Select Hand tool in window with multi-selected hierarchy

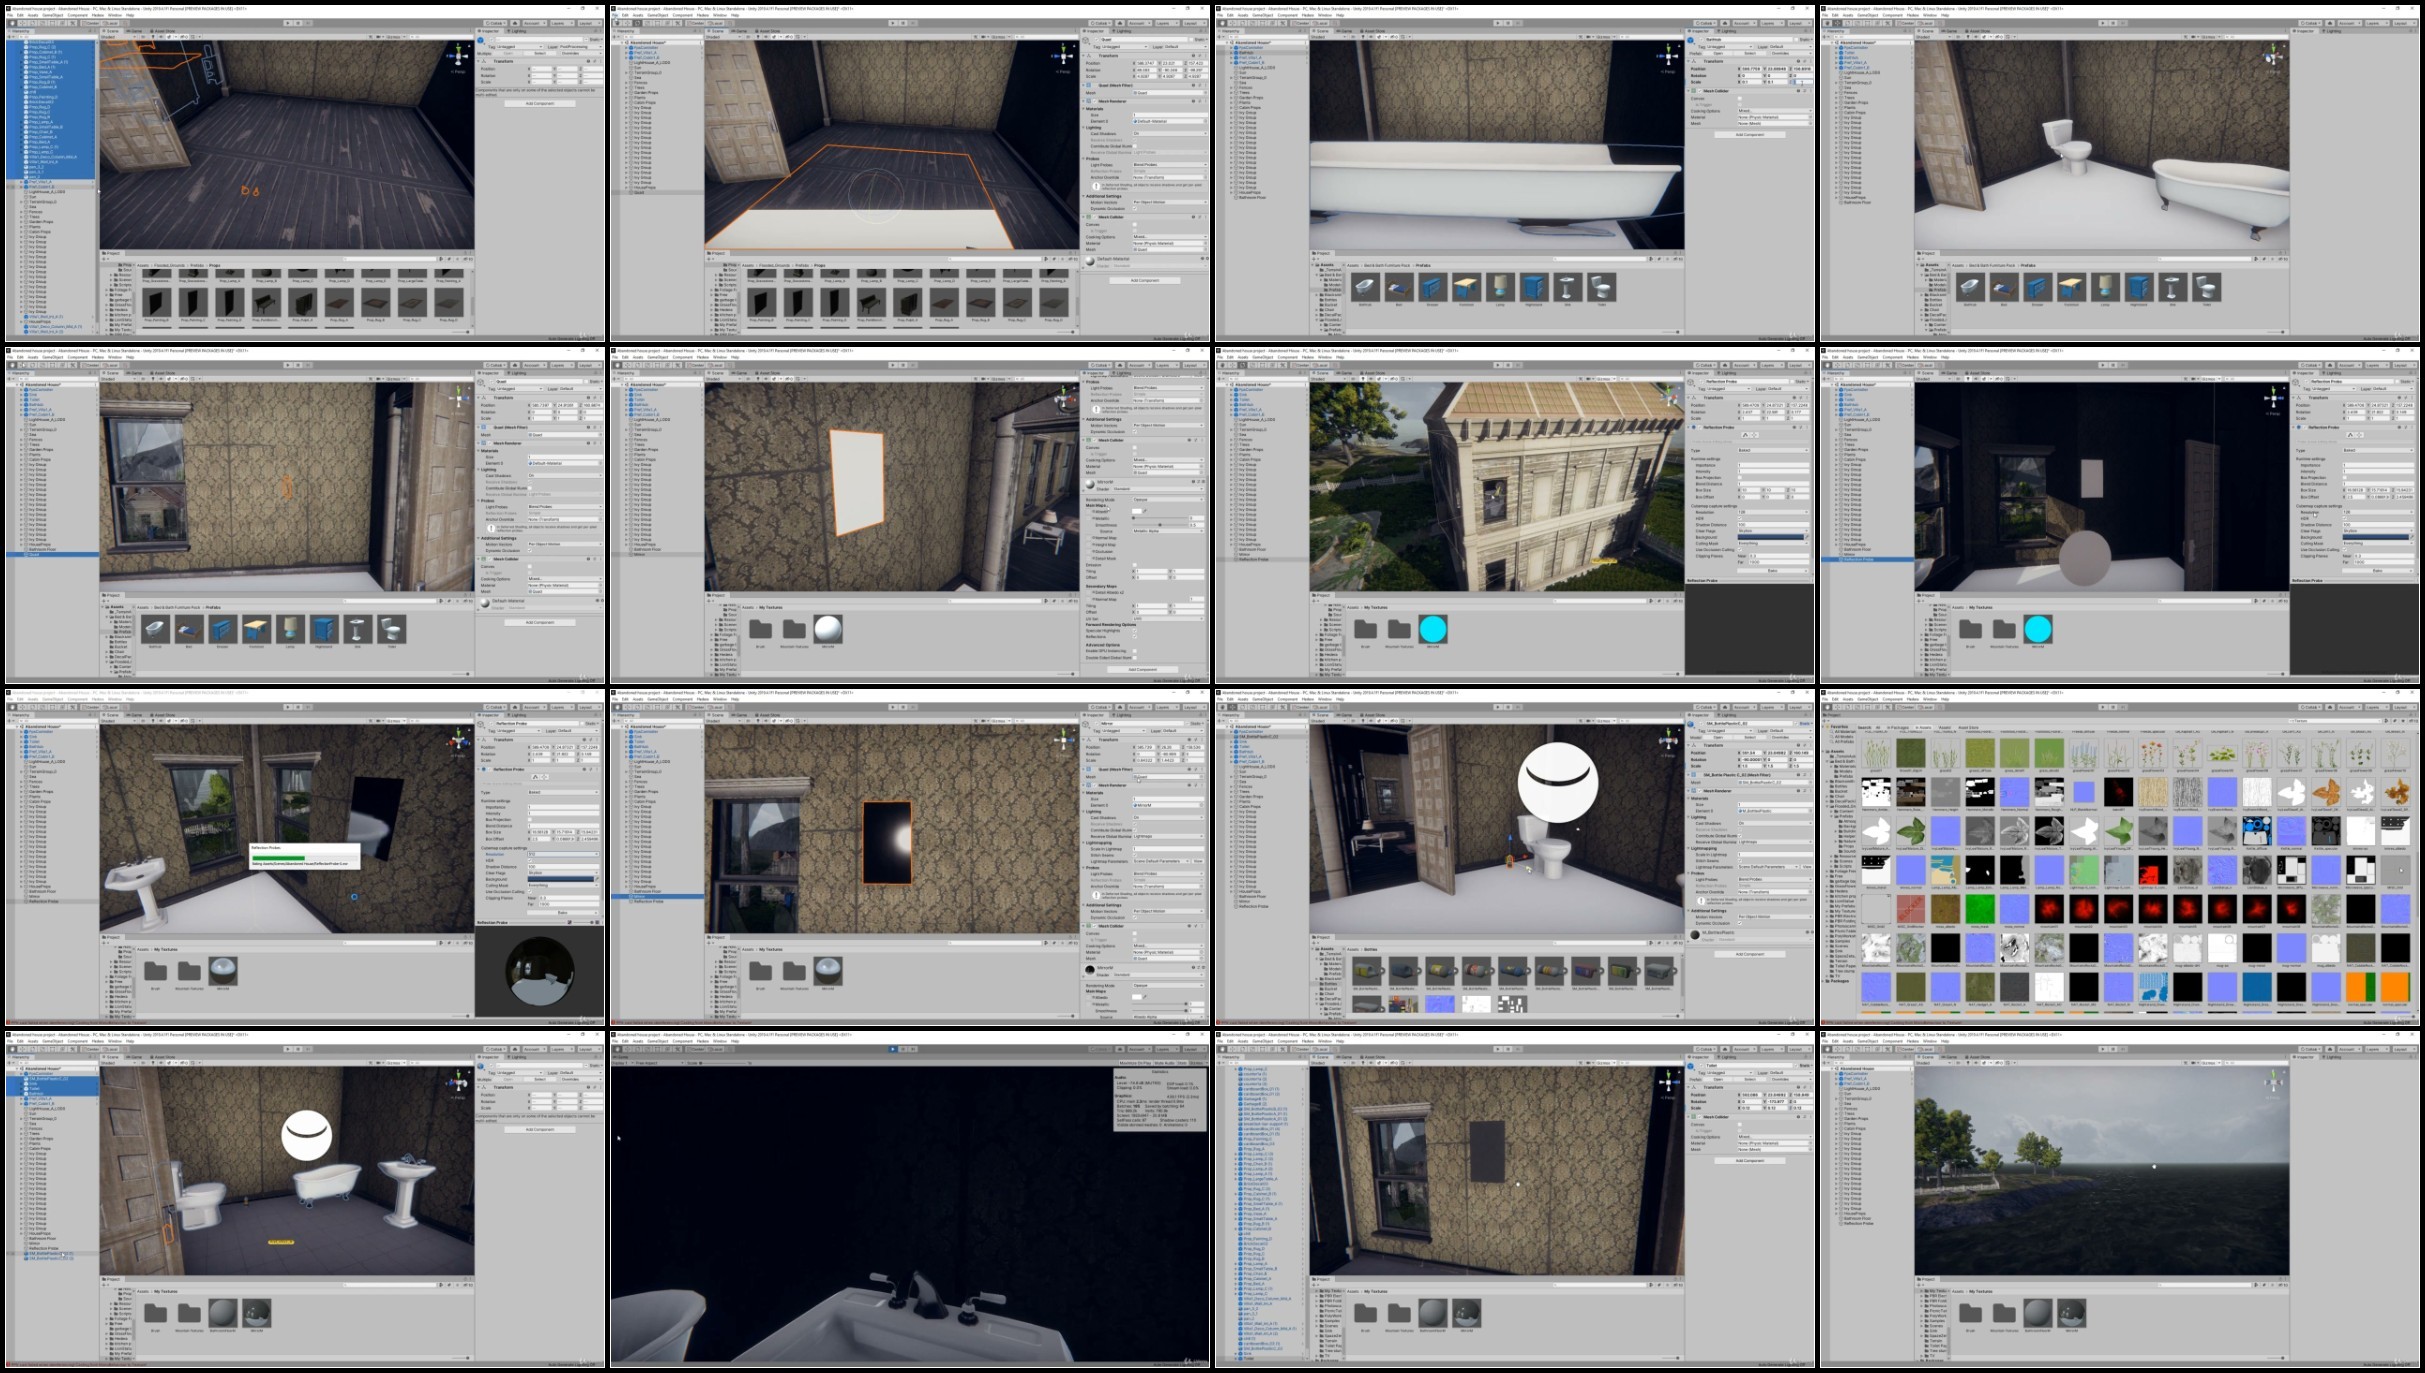pos(12,23)
